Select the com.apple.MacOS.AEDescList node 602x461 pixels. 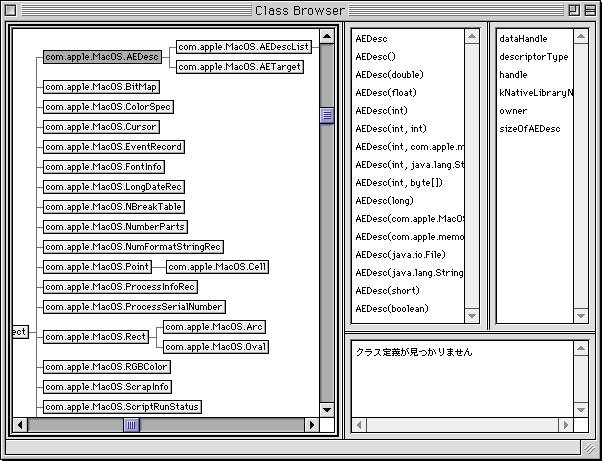click(244, 47)
